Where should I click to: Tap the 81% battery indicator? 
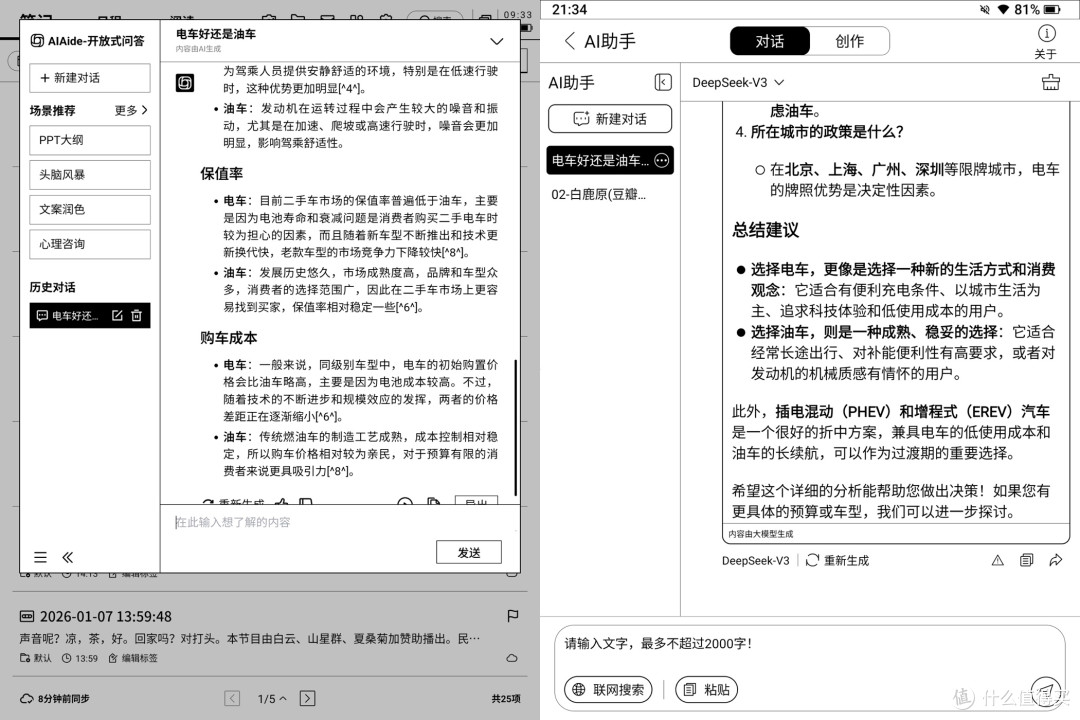[1037, 10]
